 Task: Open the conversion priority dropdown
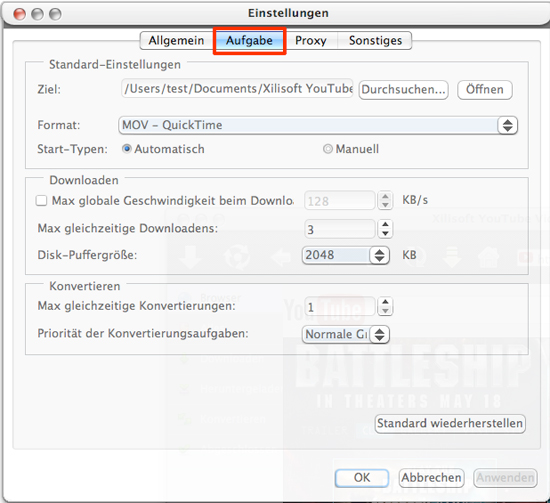pyautogui.click(x=346, y=334)
